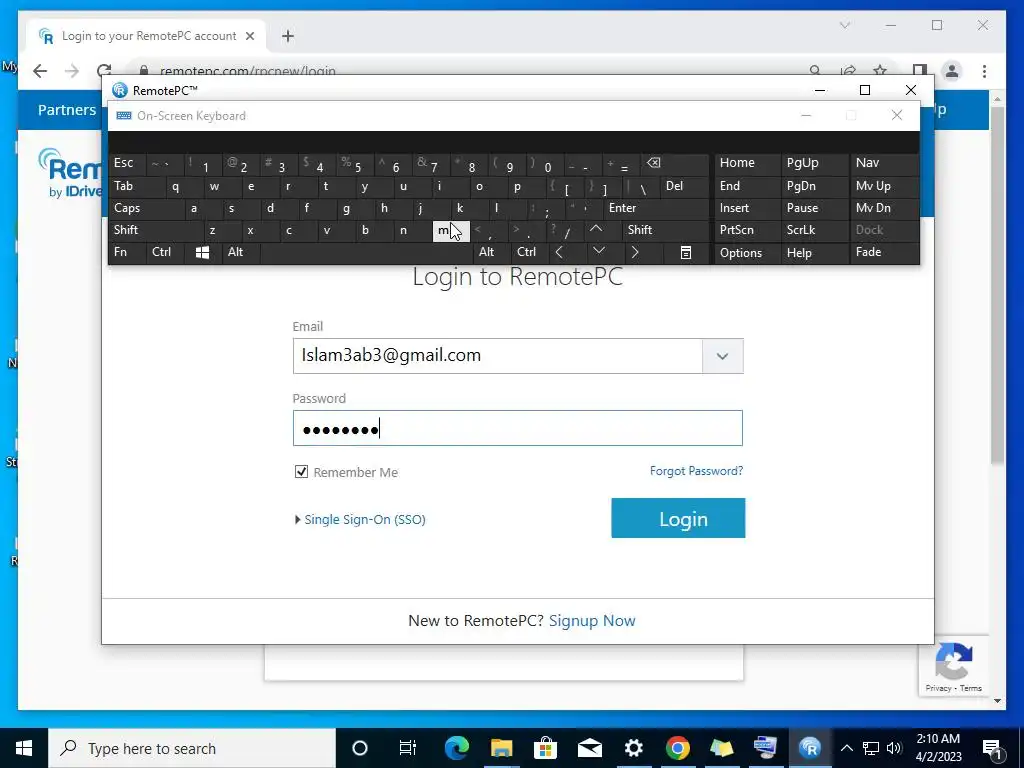
Task: Click the taskbar search box
Action: pos(192,748)
